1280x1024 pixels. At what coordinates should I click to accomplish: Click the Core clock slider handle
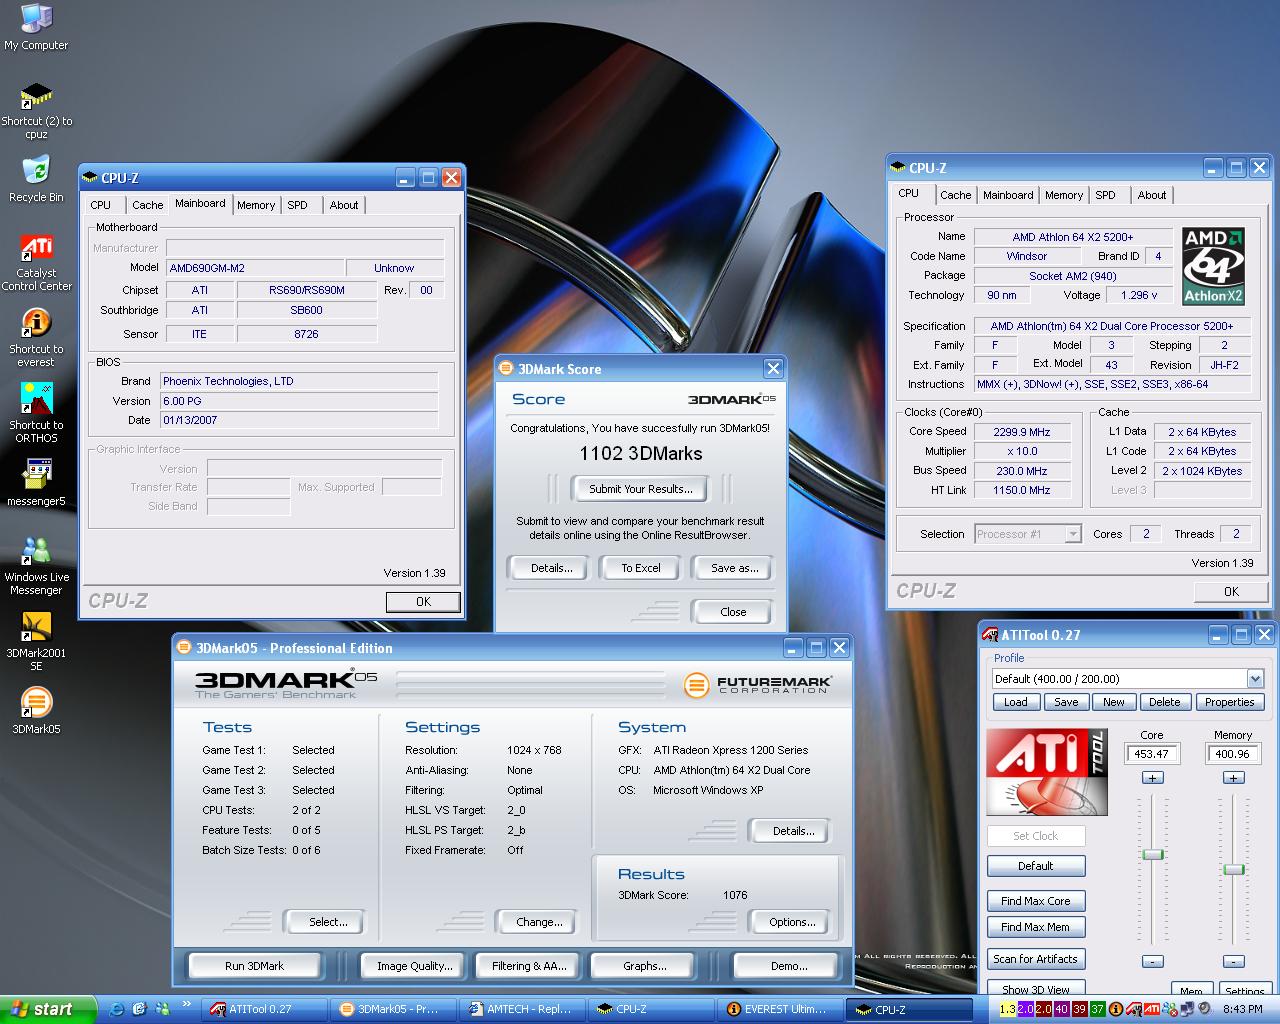pyautogui.click(x=1152, y=854)
